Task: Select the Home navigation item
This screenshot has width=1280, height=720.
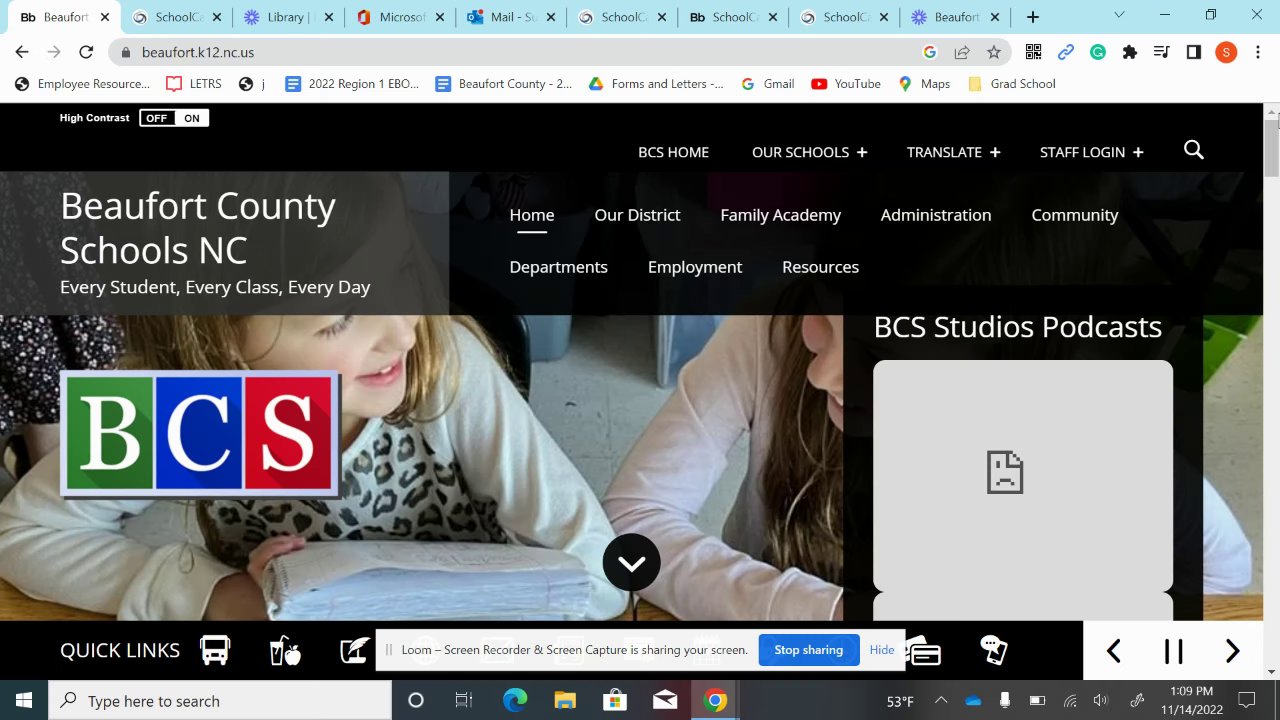Action: click(532, 215)
